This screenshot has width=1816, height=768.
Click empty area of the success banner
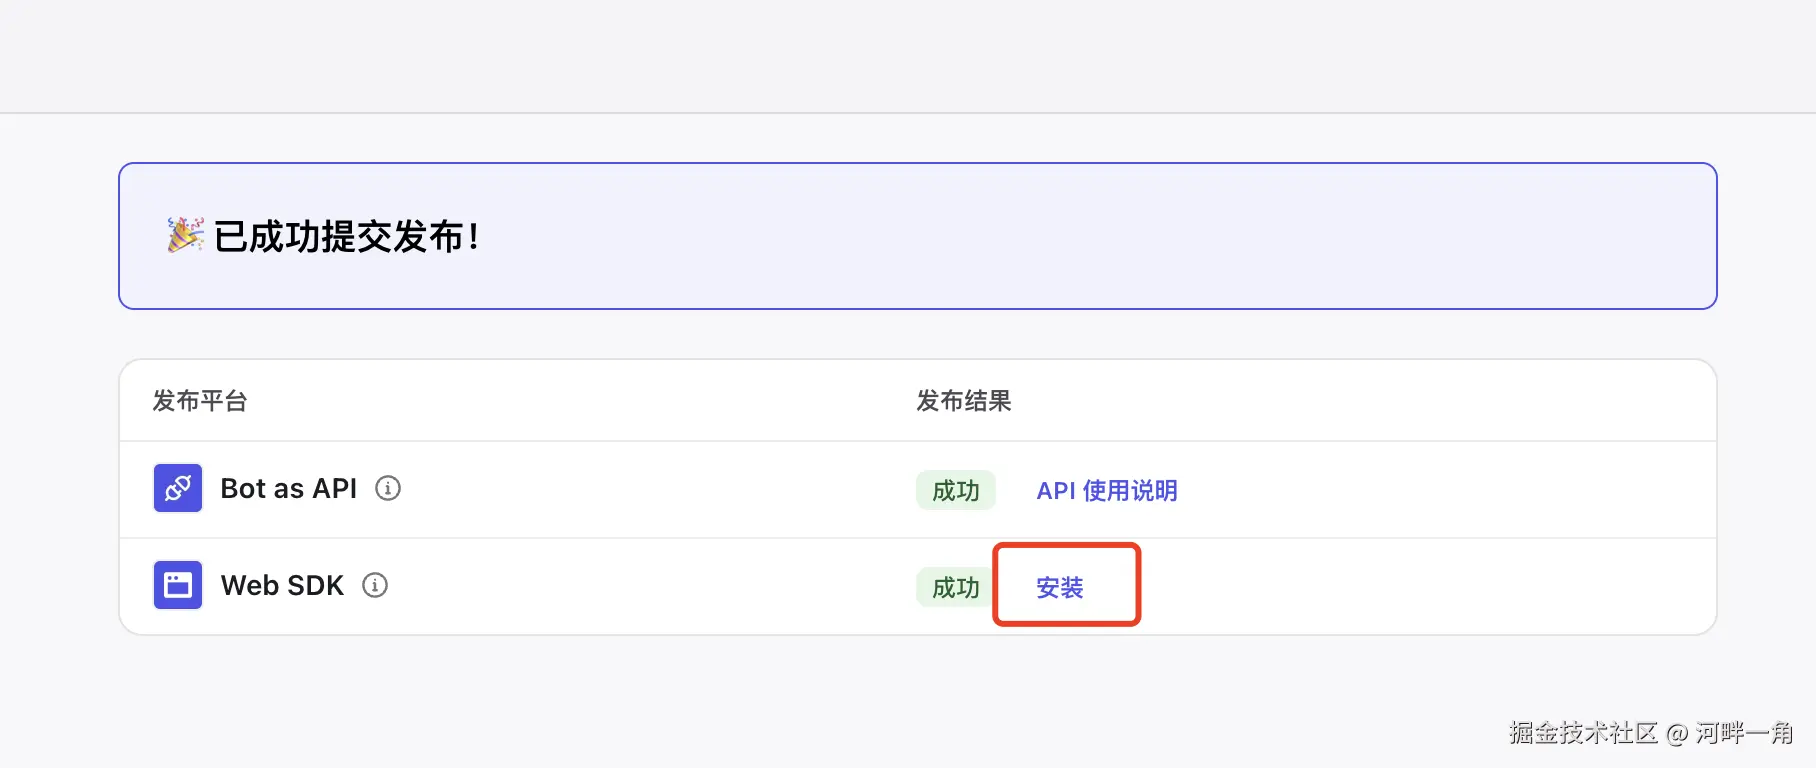(x=1100, y=237)
